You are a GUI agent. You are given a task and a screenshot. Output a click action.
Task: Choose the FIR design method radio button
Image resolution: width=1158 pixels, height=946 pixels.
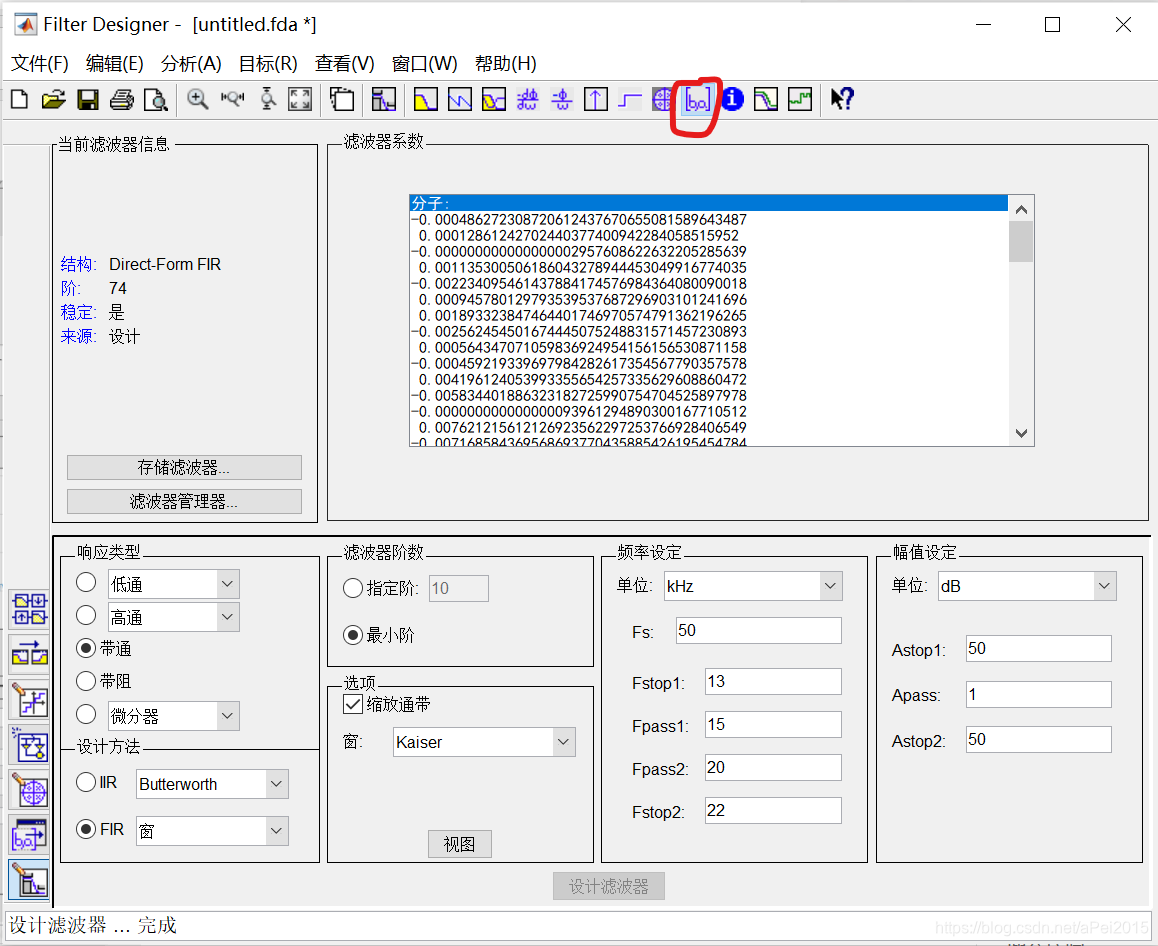pyautogui.click(x=86, y=829)
